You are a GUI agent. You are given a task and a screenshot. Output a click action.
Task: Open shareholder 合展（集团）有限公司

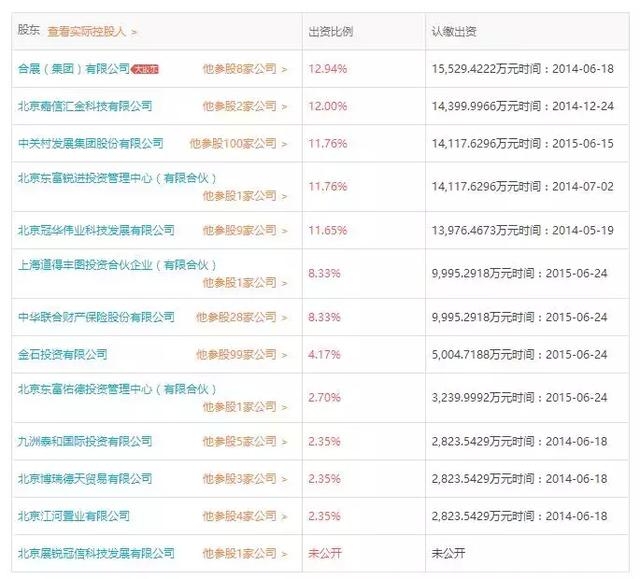73,69
